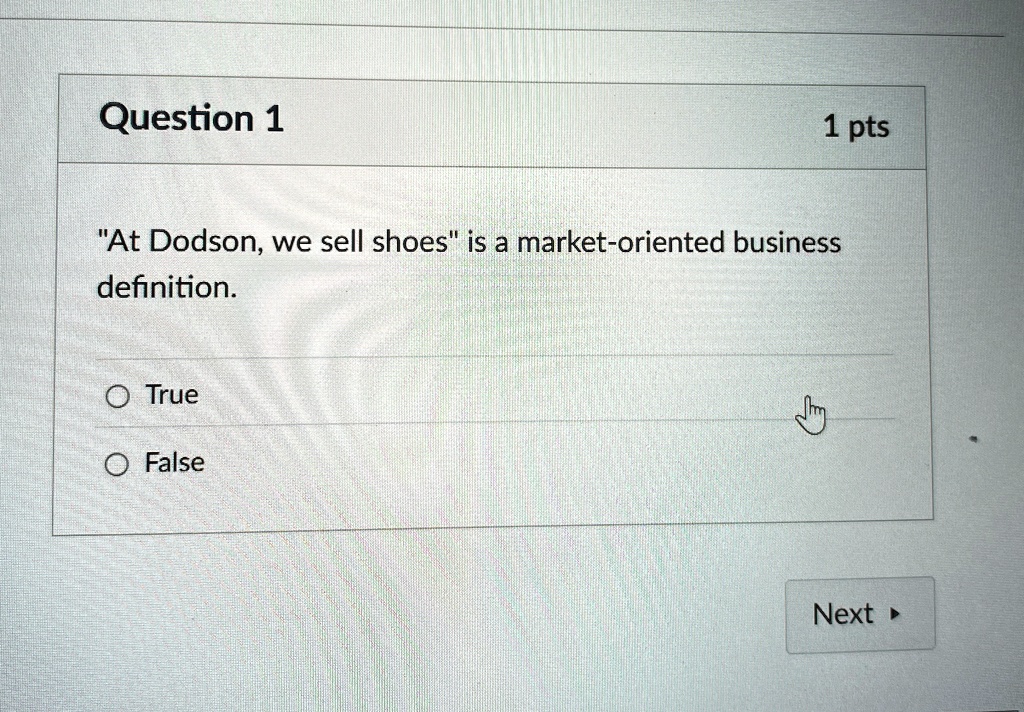Click the divider between True and False
Image resolution: width=1024 pixels, height=712 pixels.
496,423
